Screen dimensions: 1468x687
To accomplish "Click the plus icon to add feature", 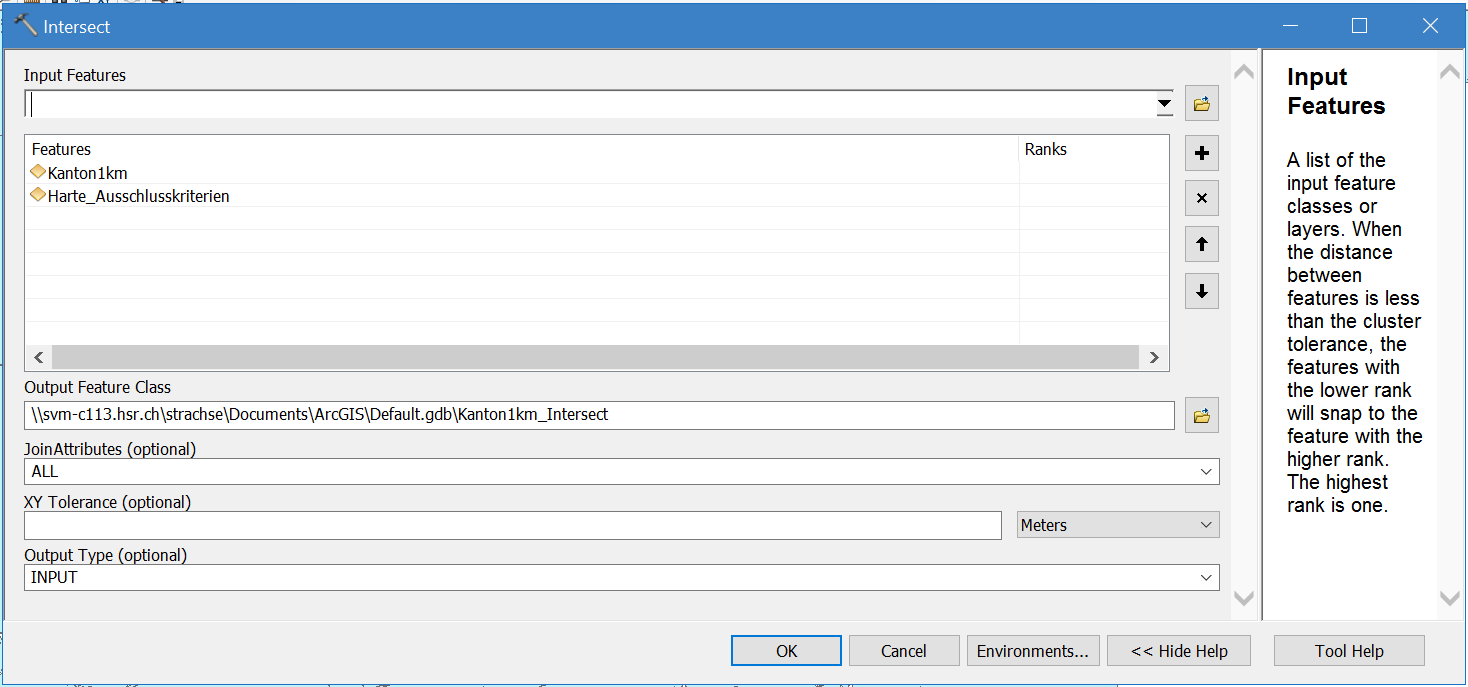I will pos(1201,153).
